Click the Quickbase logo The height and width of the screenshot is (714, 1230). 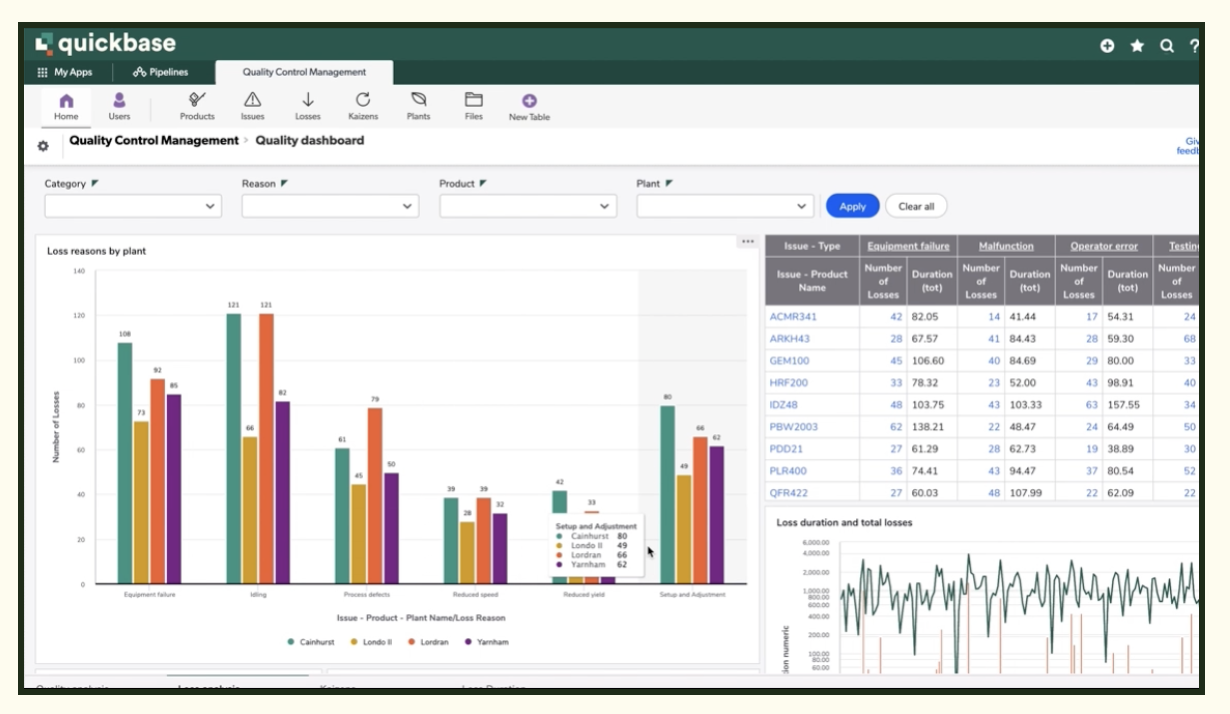coord(106,43)
